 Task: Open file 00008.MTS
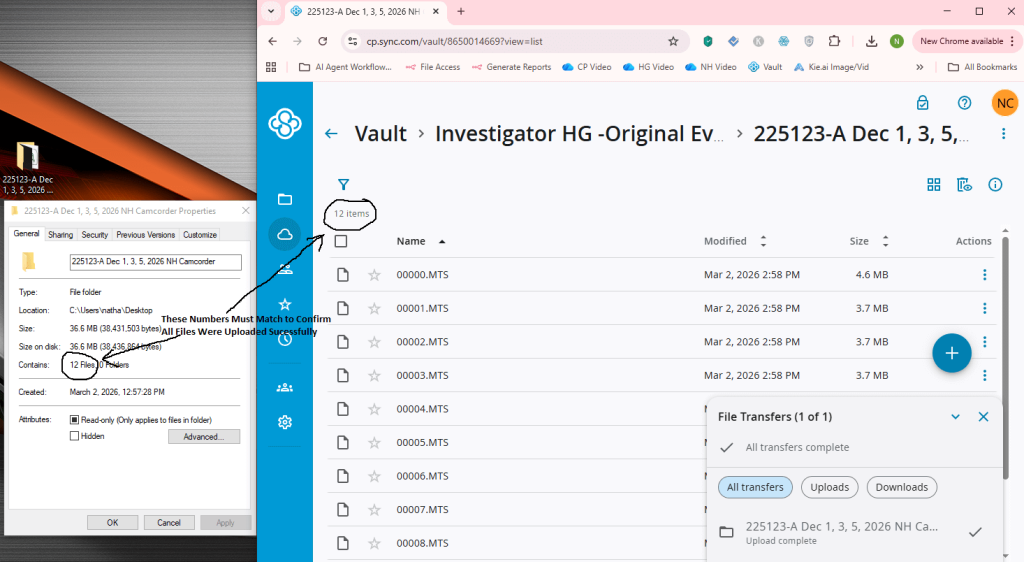pyautogui.click(x=423, y=543)
